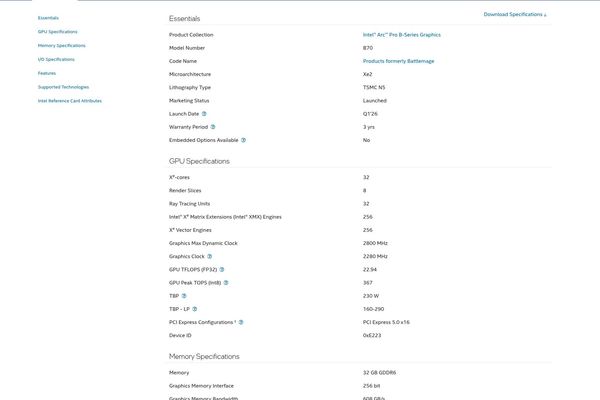Click the TBP - LP info icon

(x=194, y=309)
